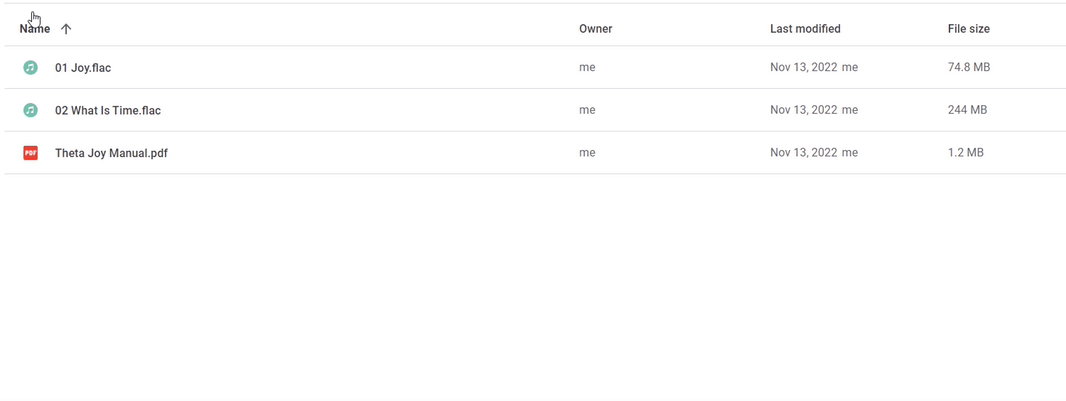This screenshot has height=401, width=1066.
Task: Click the File size column header
Action: click(x=969, y=29)
